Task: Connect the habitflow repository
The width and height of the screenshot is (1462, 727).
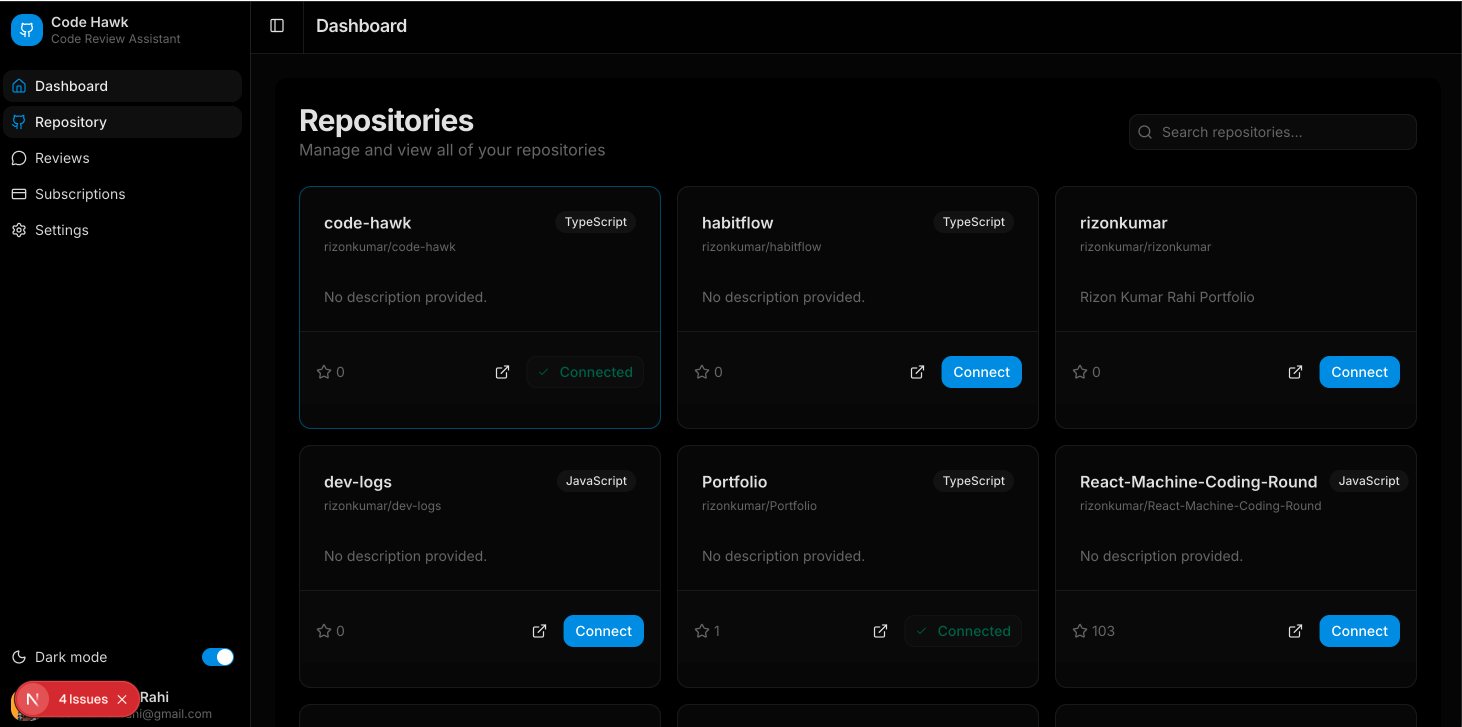Action: (x=981, y=371)
